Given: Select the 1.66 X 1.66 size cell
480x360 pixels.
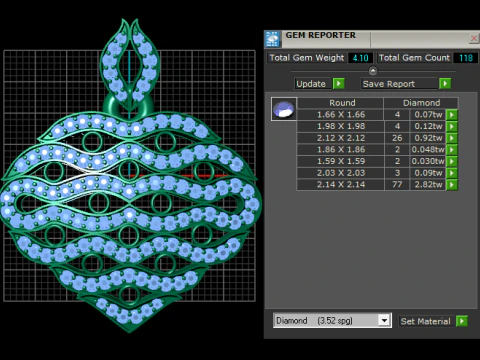Looking at the screenshot, I should coord(340,115).
